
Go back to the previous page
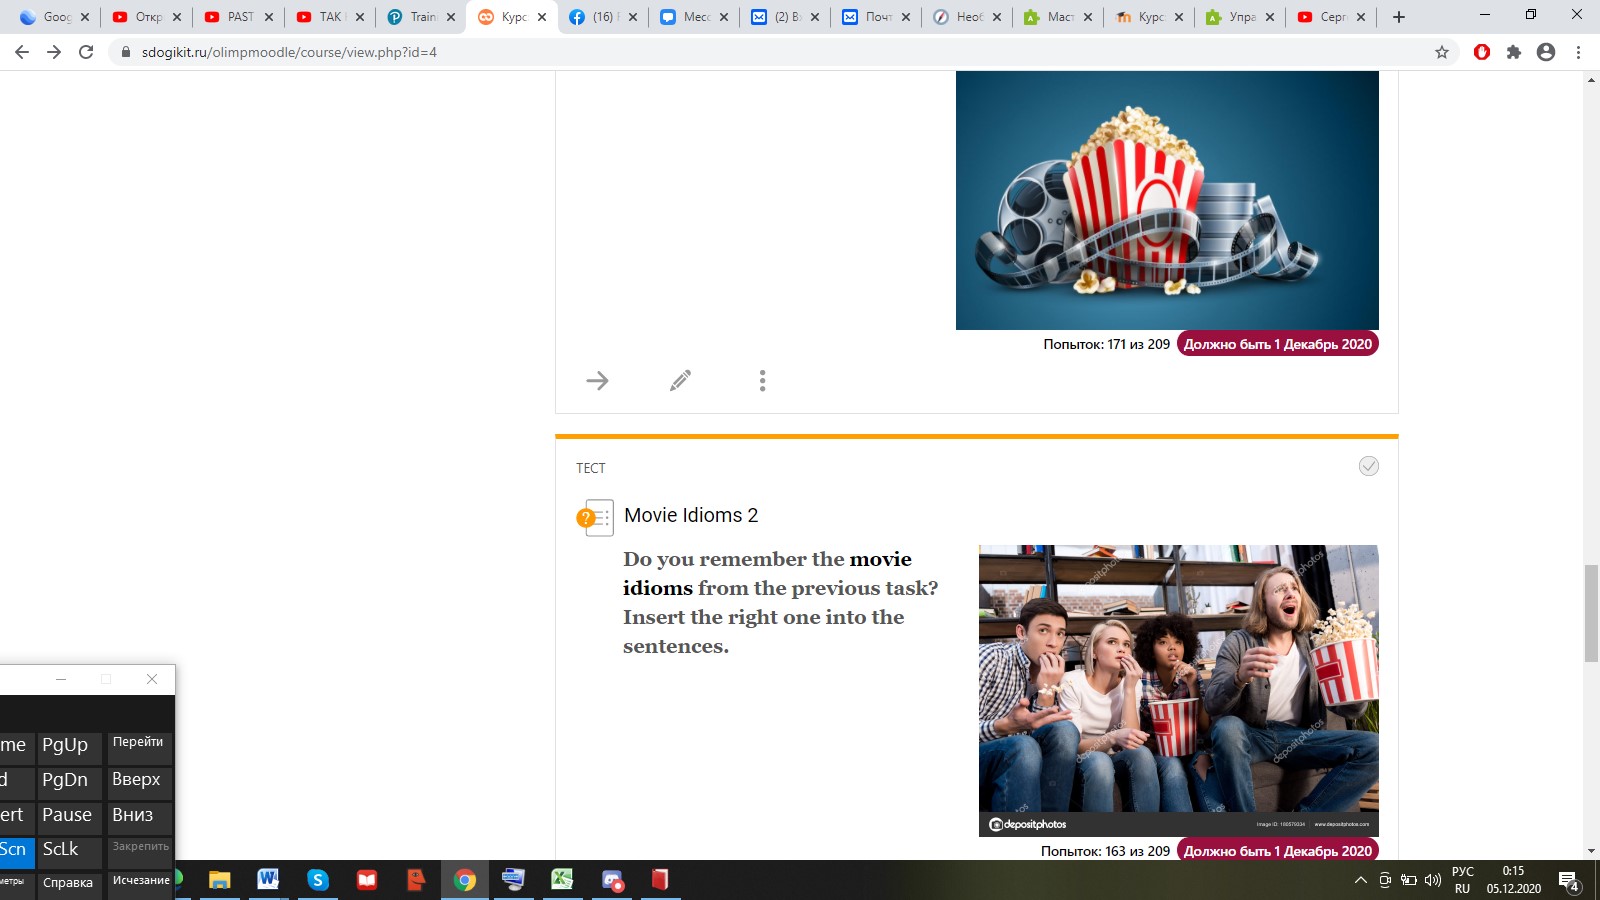pyautogui.click(x=22, y=52)
